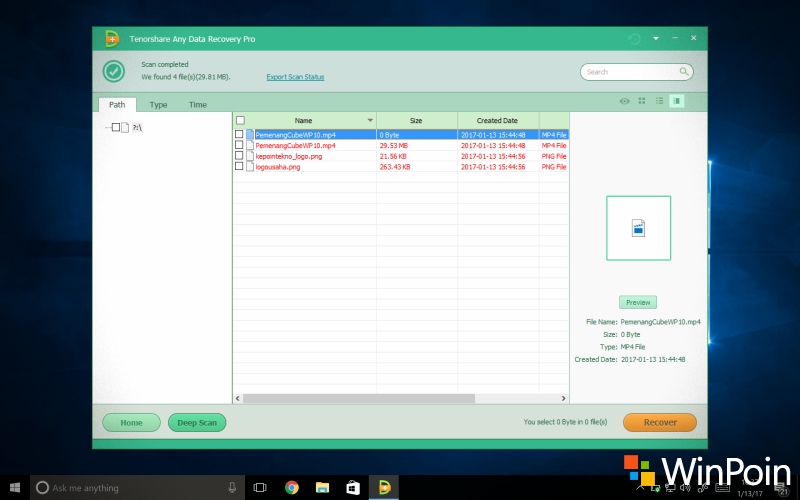800x500 pixels.
Task: Click the drive icon next to ?:\
Action: (125, 127)
